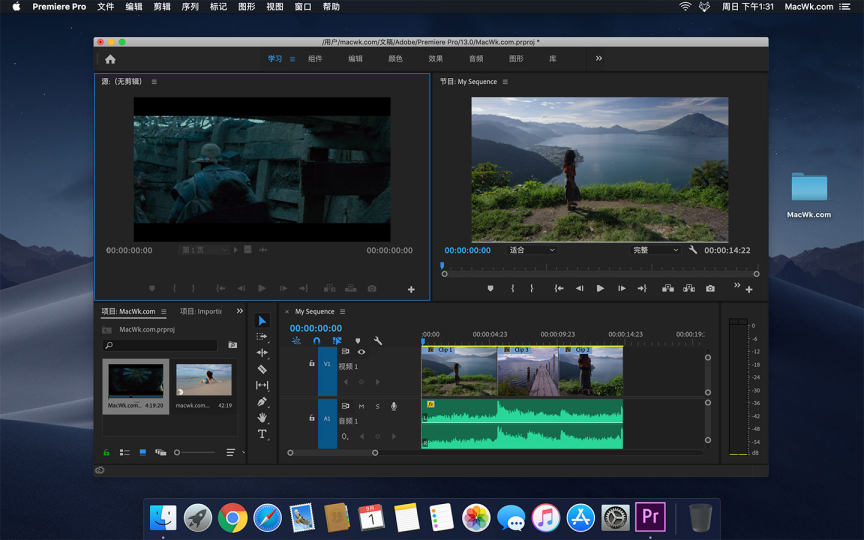The width and height of the screenshot is (864, 540).
Task: Select the Ripple Edit tool
Action: 262,353
